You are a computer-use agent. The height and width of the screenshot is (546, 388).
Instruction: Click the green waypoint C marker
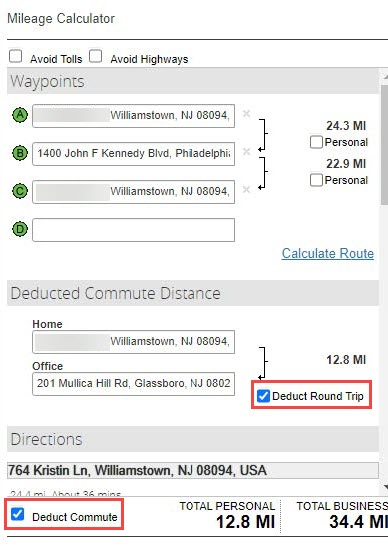pyautogui.click(x=20, y=191)
